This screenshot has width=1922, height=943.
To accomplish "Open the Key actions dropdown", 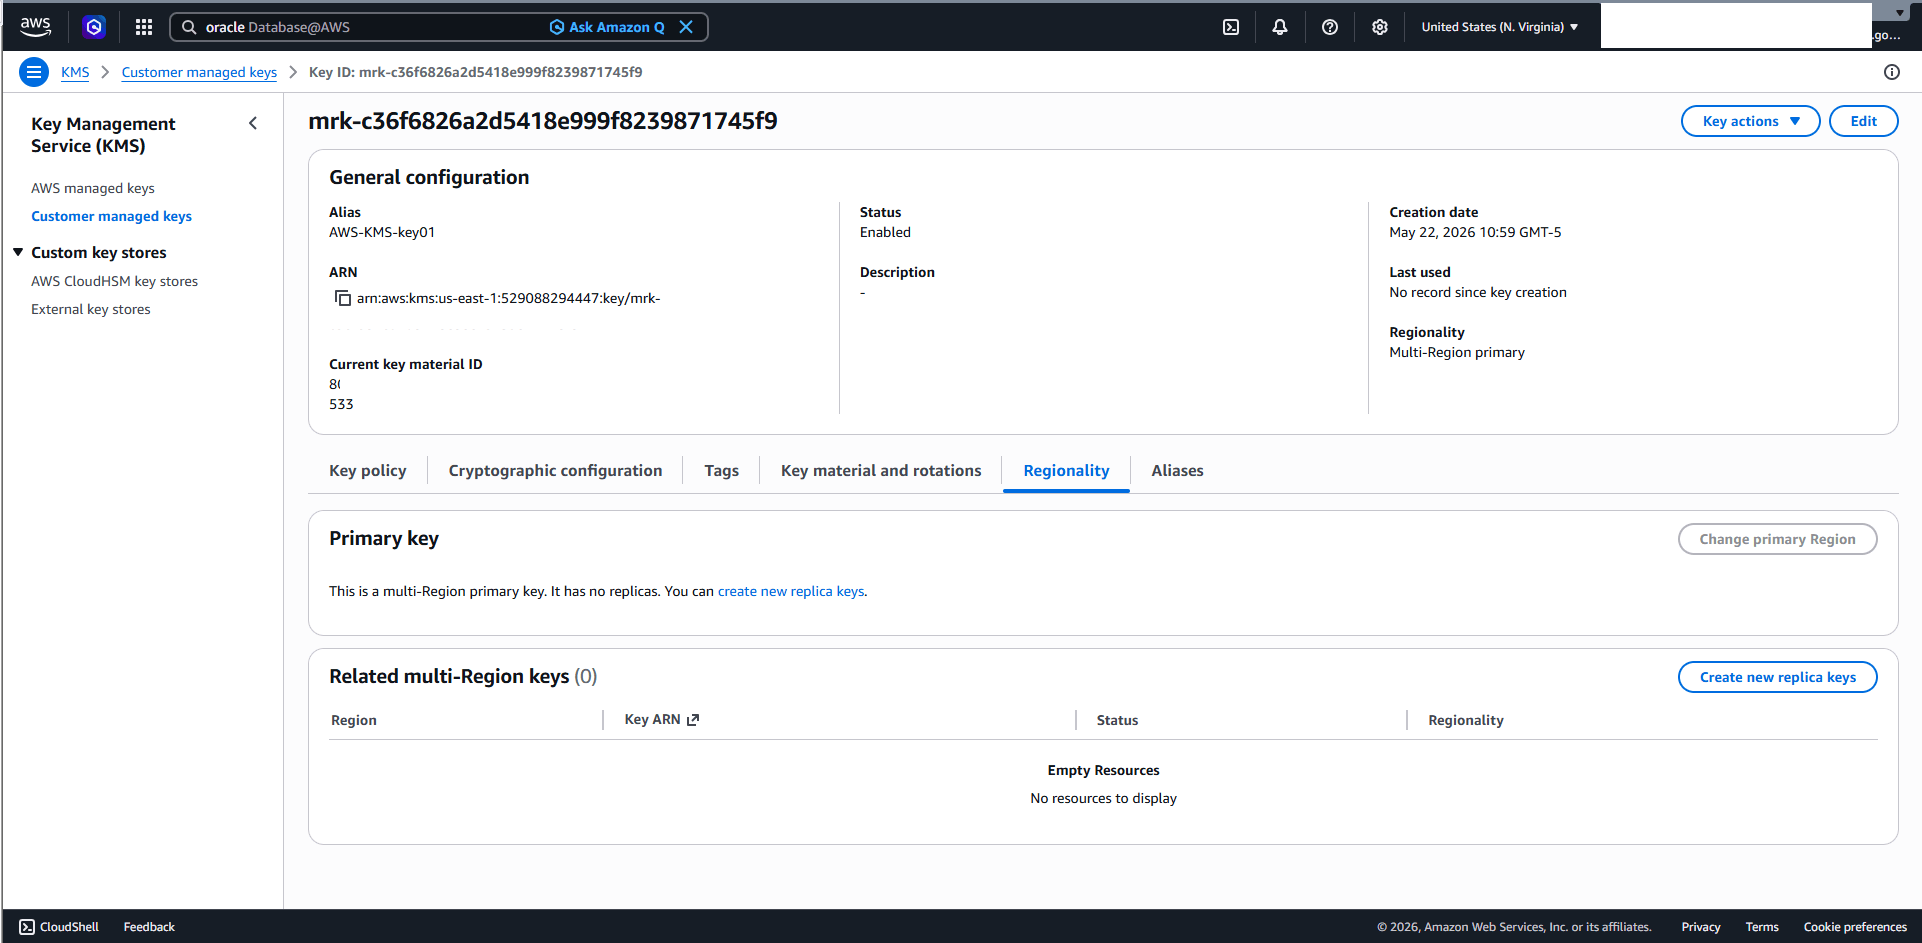I will [1750, 121].
